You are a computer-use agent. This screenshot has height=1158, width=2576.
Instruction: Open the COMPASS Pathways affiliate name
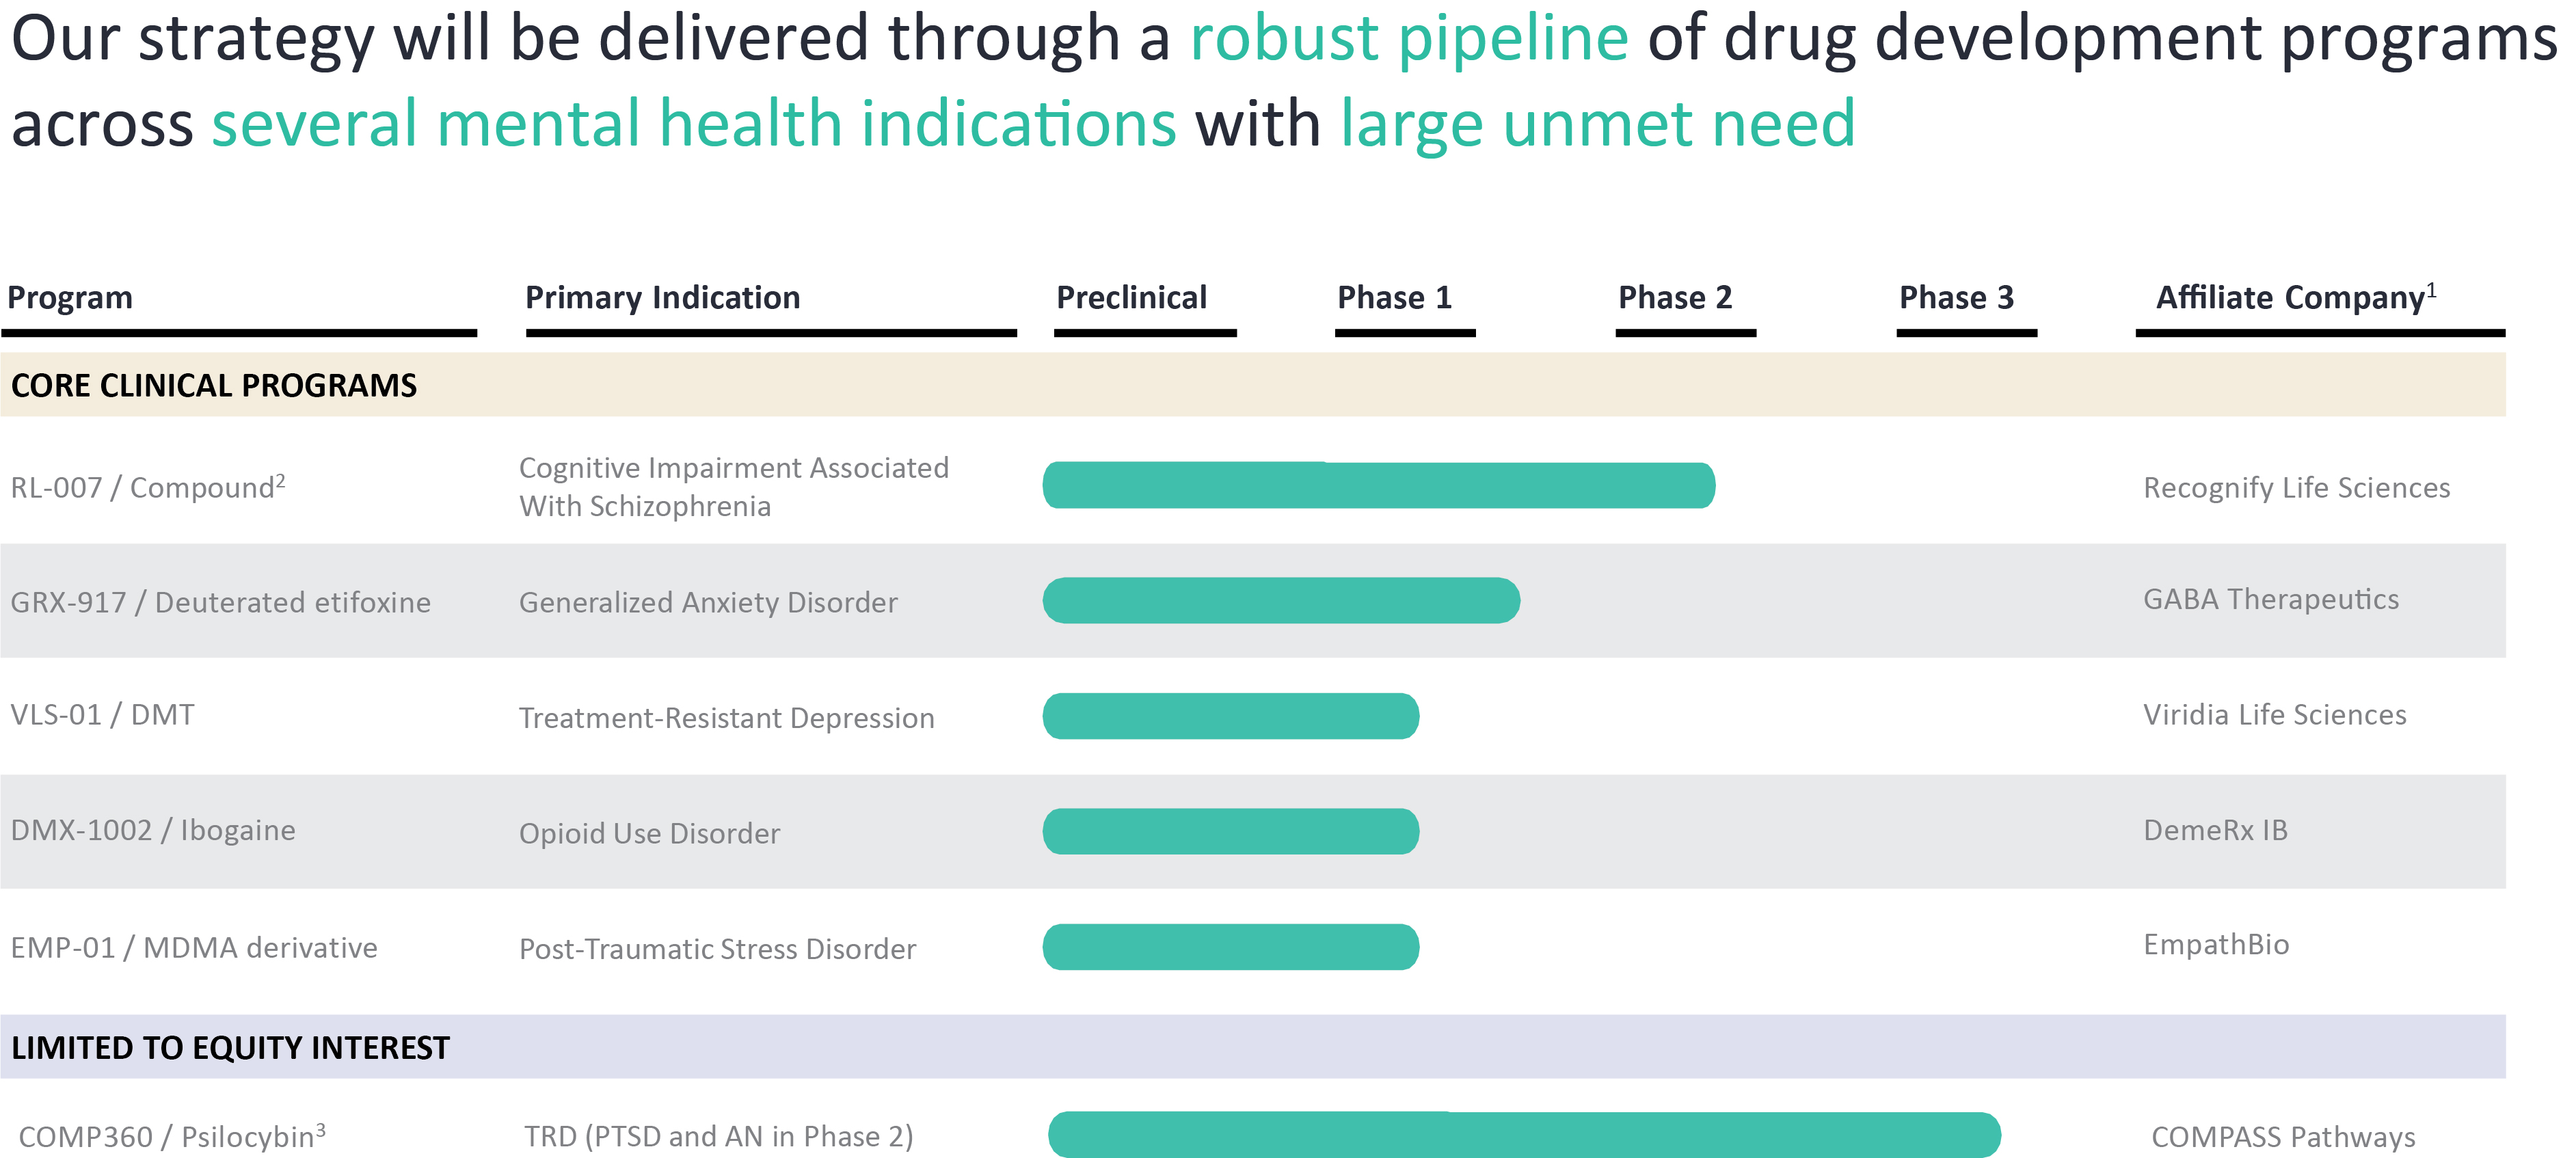coord(2282,1137)
